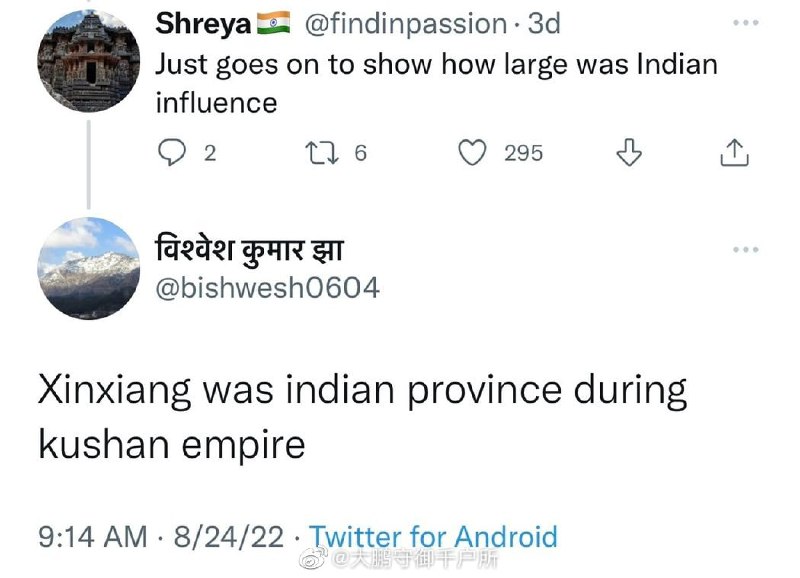The image size is (800, 578).
Task: Click the 3d timestamp on Shreya's tweet
Action: [544, 24]
